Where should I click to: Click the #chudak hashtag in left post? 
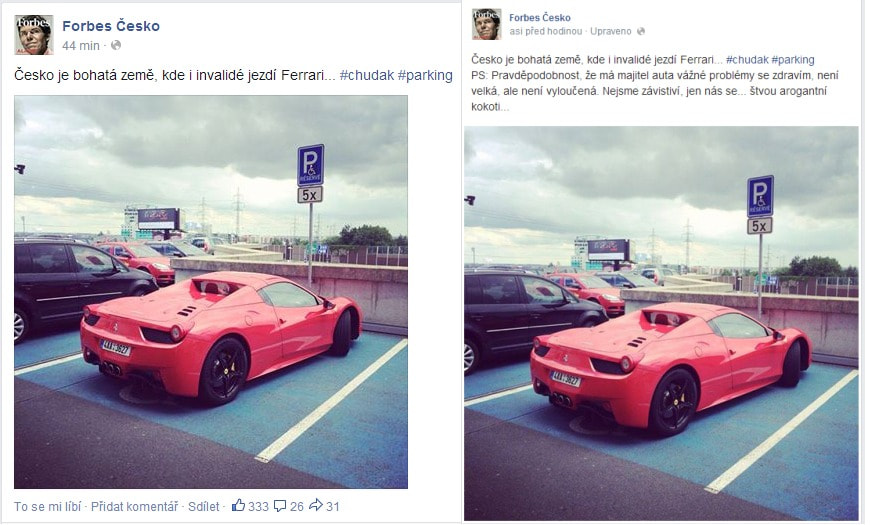(367, 75)
